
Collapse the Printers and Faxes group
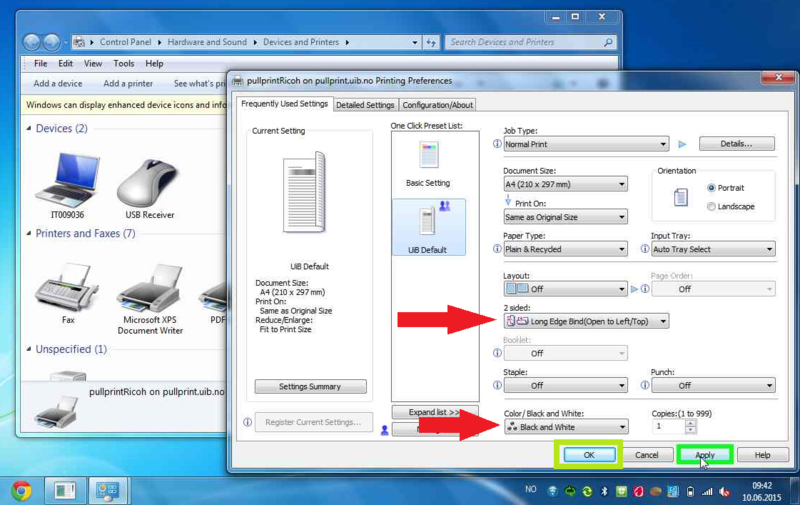pyautogui.click(x=29, y=234)
